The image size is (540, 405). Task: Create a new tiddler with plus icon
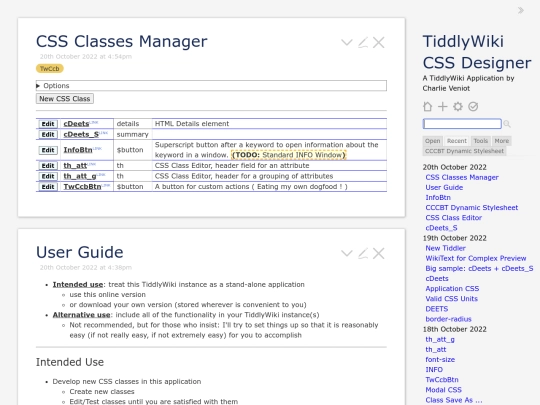pyautogui.click(x=443, y=106)
